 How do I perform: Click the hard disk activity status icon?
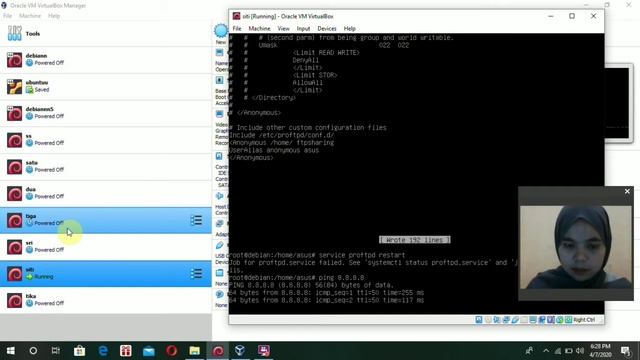click(479, 320)
